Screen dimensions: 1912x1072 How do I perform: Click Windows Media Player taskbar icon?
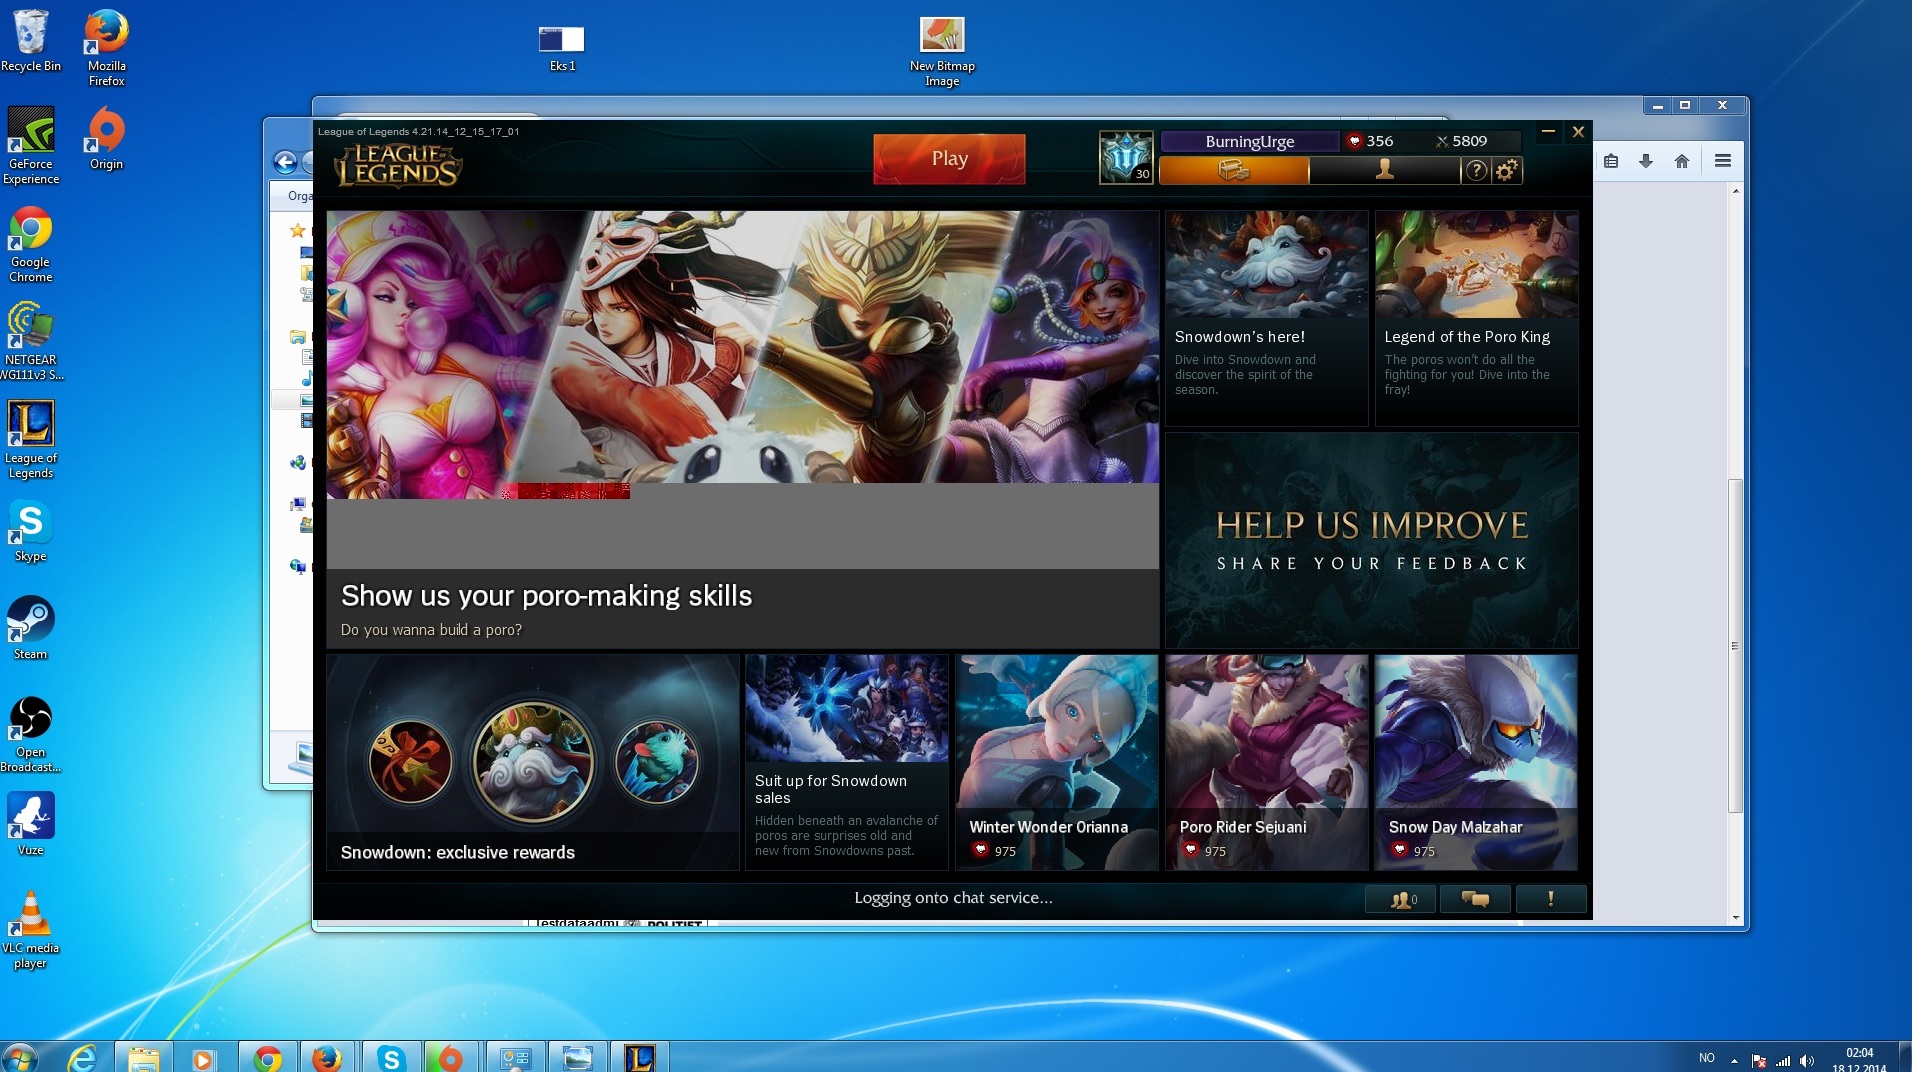(x=204, y=1057)
